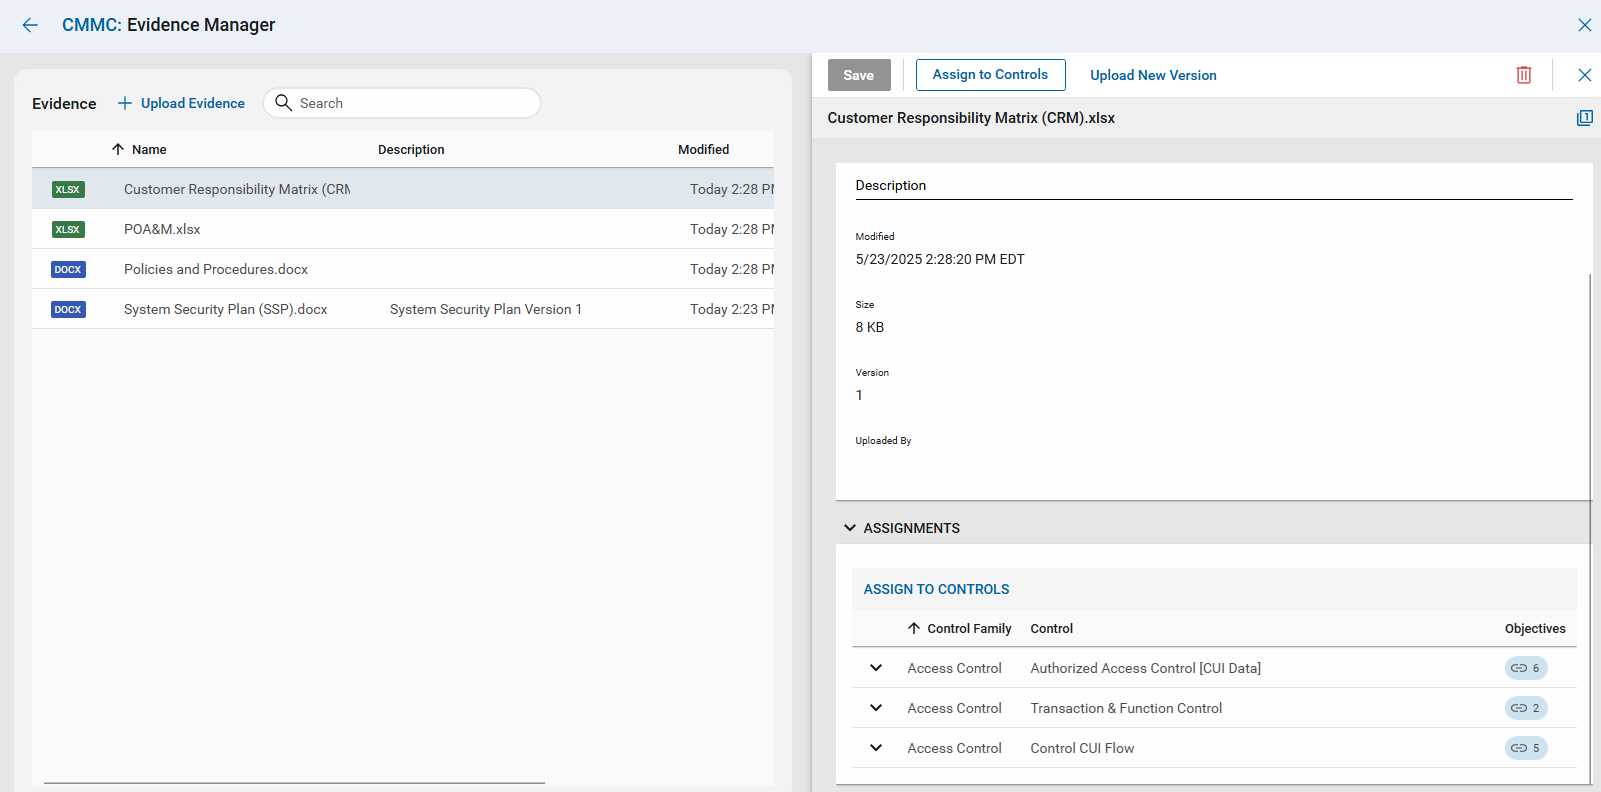Close the evidence detail panel
Image resolution: width=1601 pixels, height=792 pixels.
point(1584,75)
